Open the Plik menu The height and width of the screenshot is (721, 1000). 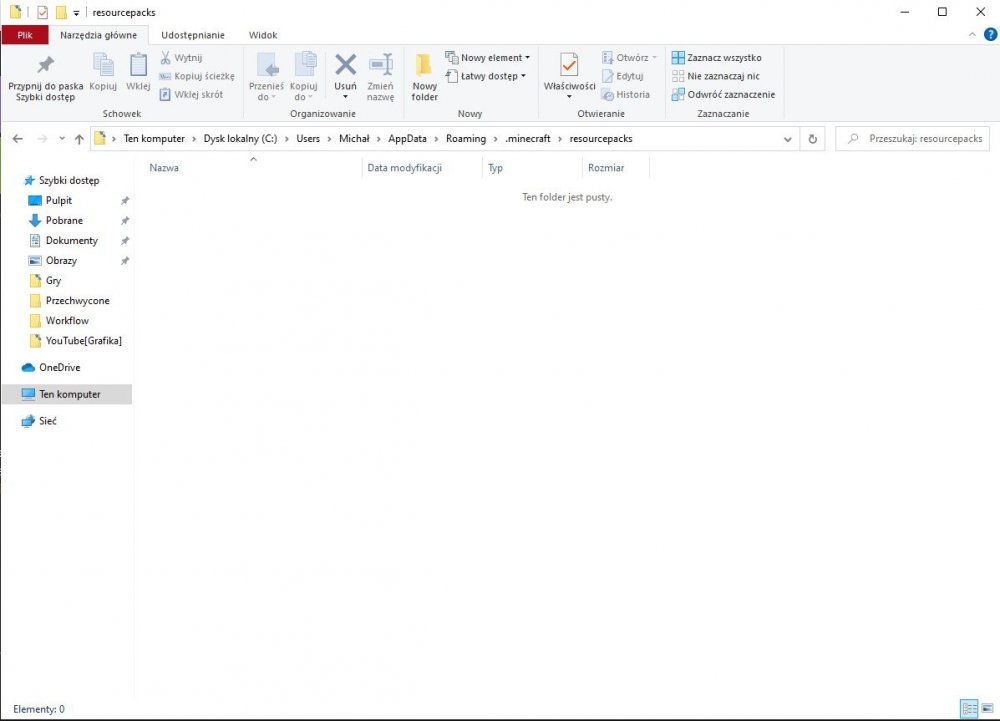tap(25, 35)
